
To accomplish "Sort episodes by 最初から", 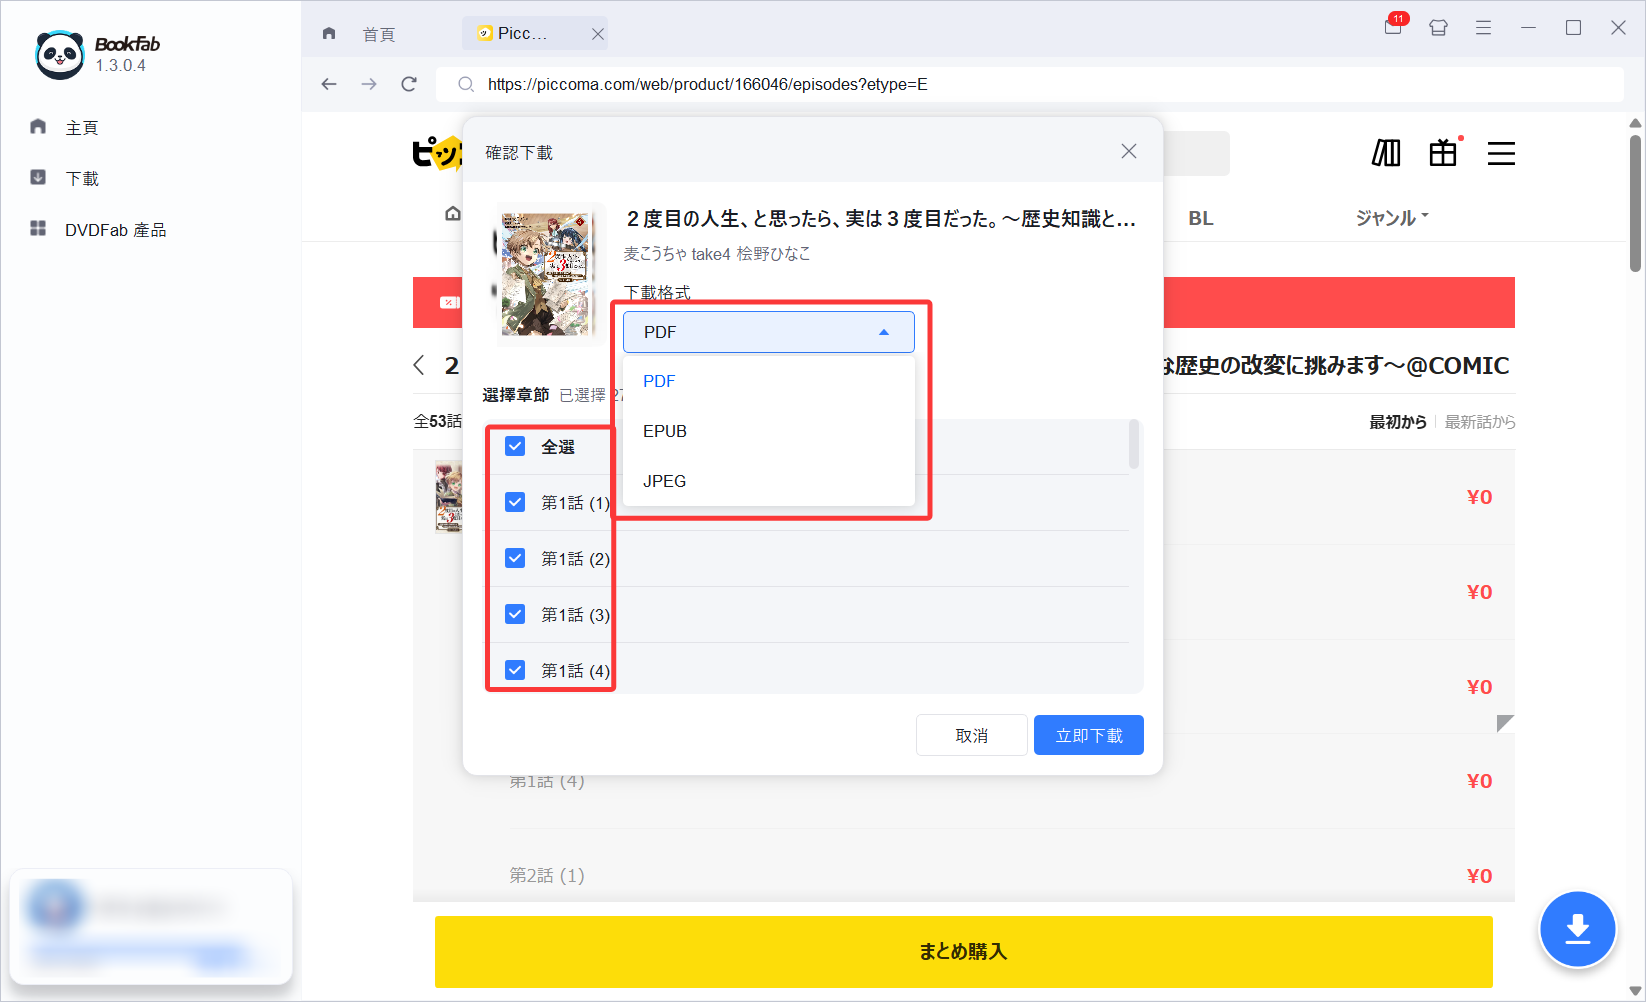I will click(1398, 422).
